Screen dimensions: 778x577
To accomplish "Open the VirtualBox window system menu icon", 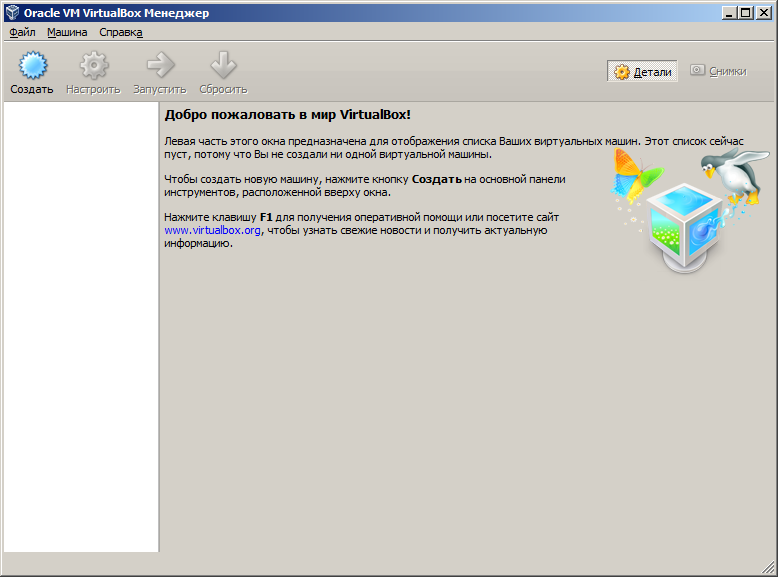I will click(13, 13).
